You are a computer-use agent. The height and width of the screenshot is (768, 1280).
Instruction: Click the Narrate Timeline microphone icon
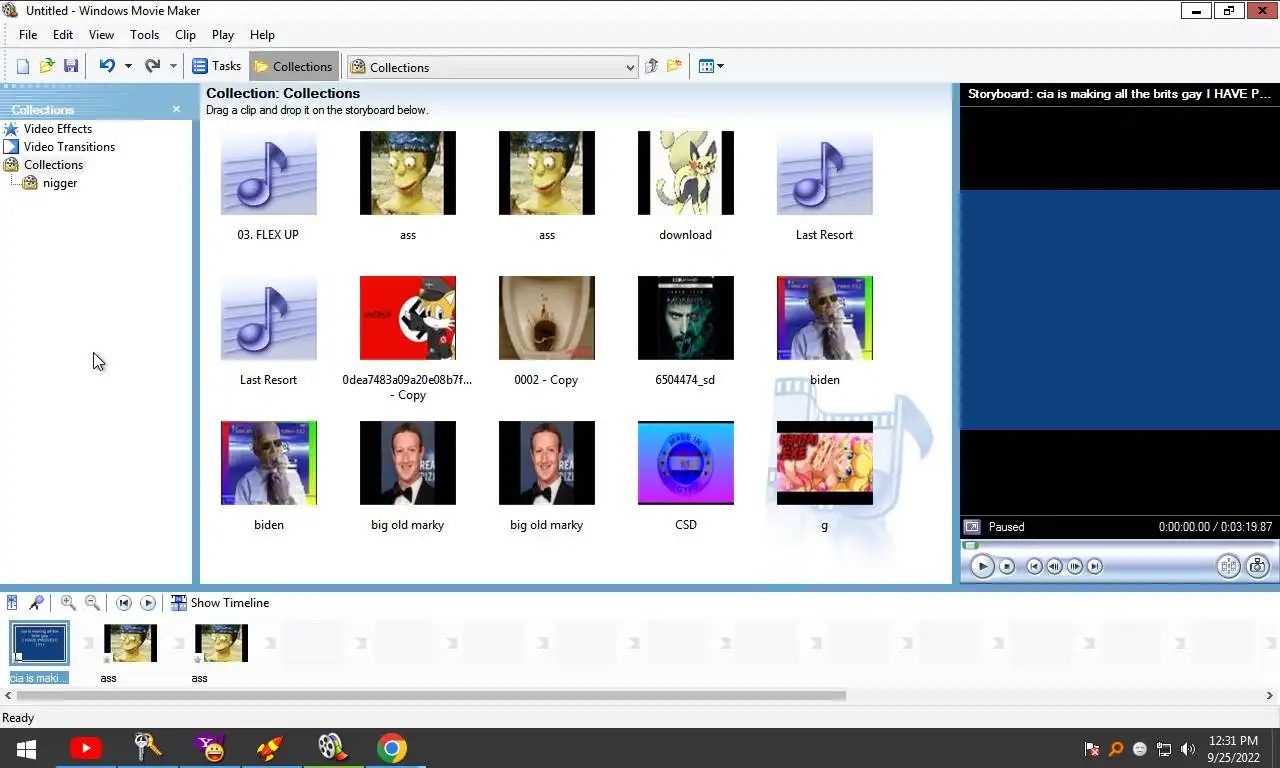36,603
